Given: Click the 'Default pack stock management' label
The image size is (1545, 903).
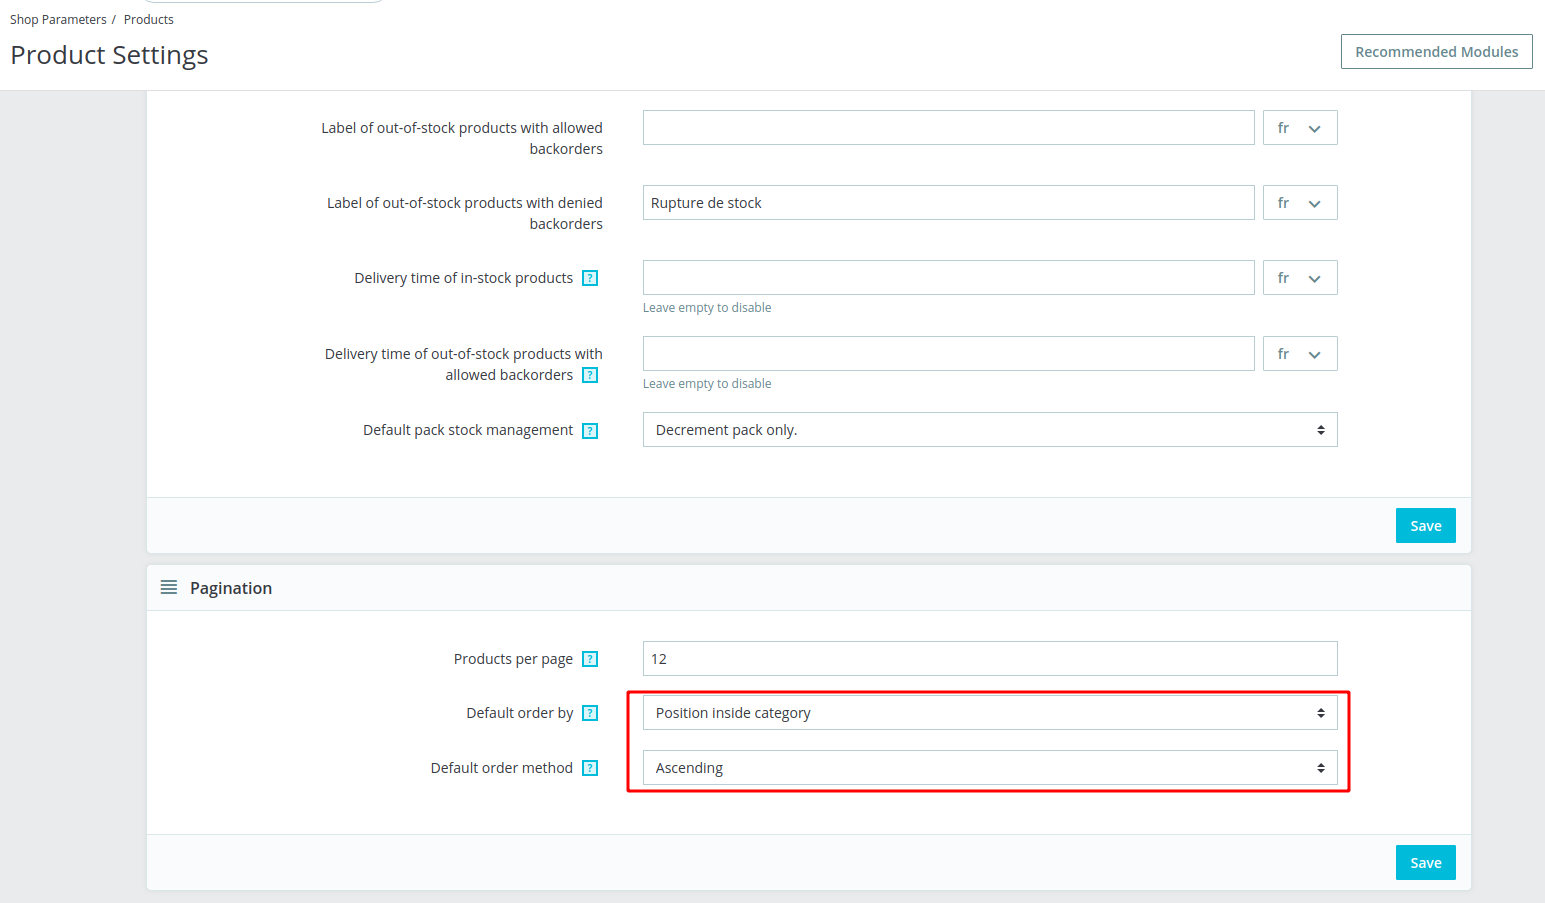Looking at the screenshot, I should [468, 430].
